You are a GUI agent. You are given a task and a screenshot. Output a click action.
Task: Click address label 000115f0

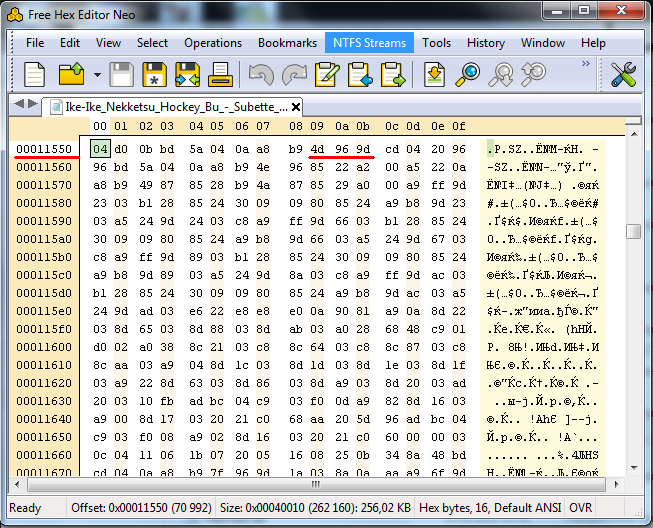[44, 329]
